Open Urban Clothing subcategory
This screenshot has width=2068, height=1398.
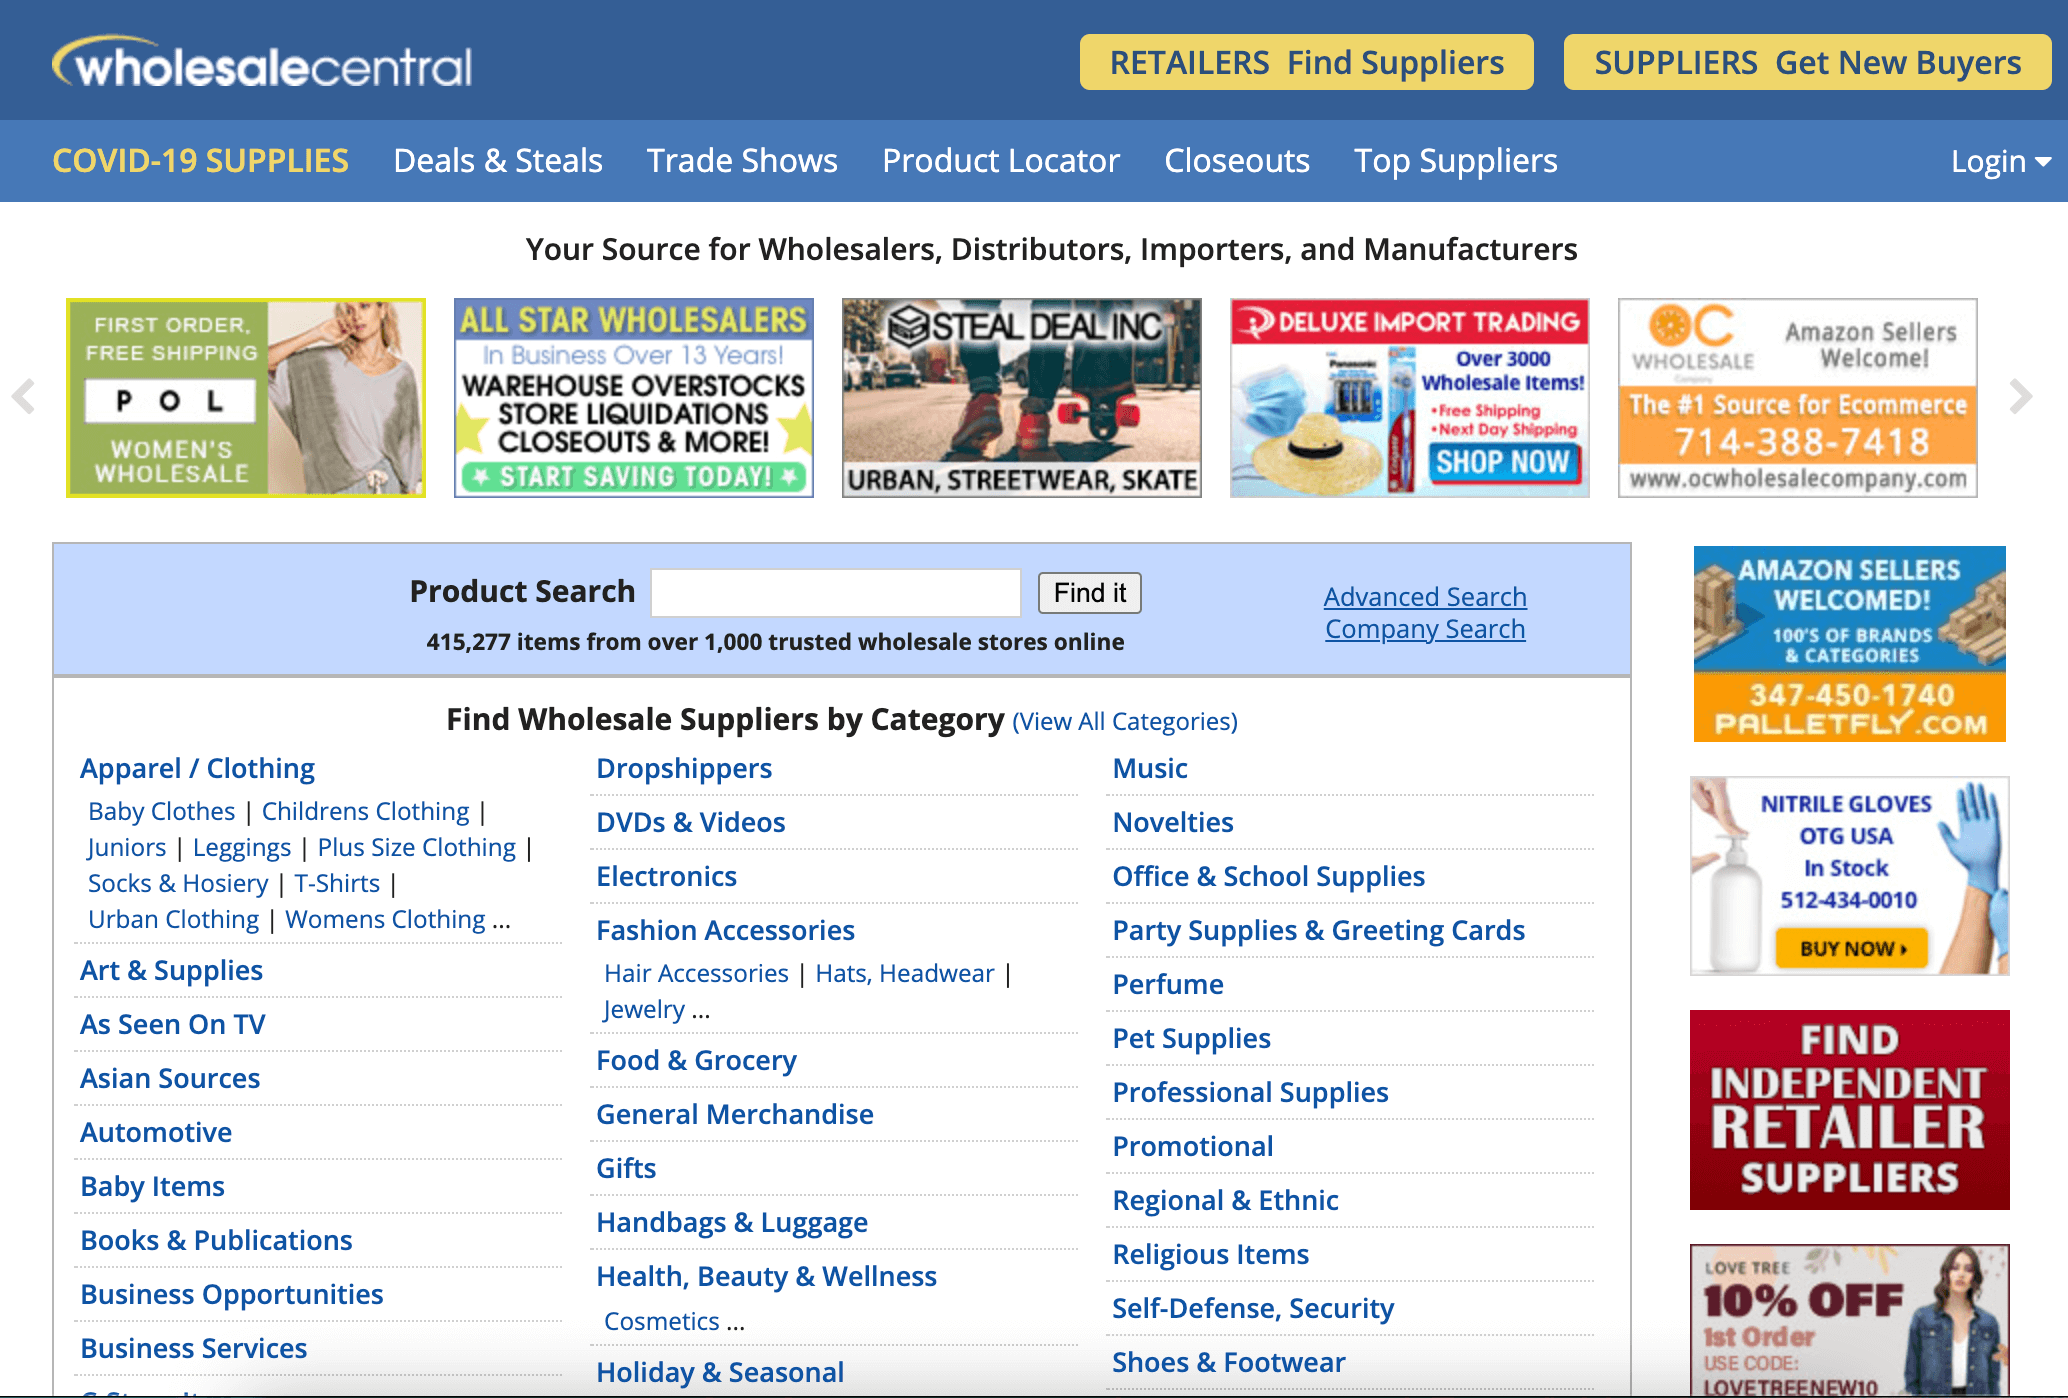pos(174,919)
